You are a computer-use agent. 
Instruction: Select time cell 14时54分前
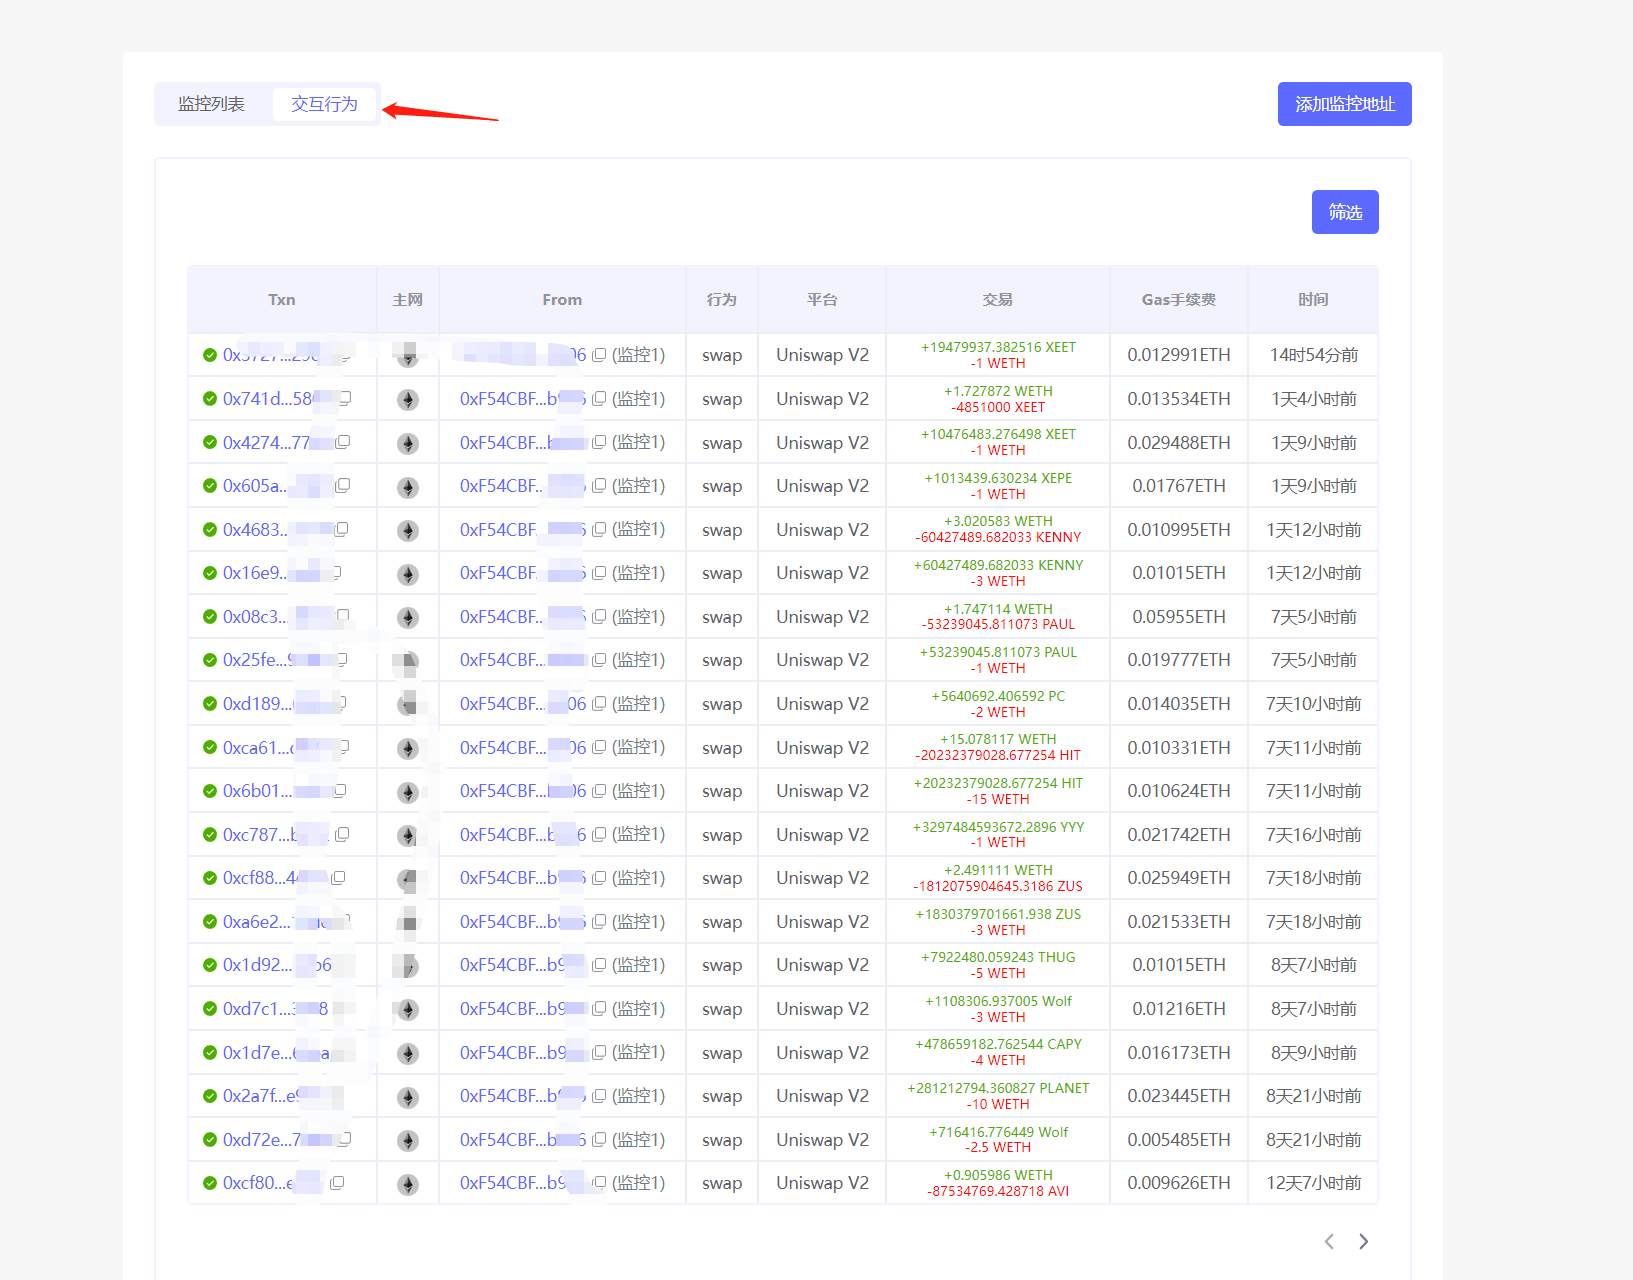(x=1314, y=355)
